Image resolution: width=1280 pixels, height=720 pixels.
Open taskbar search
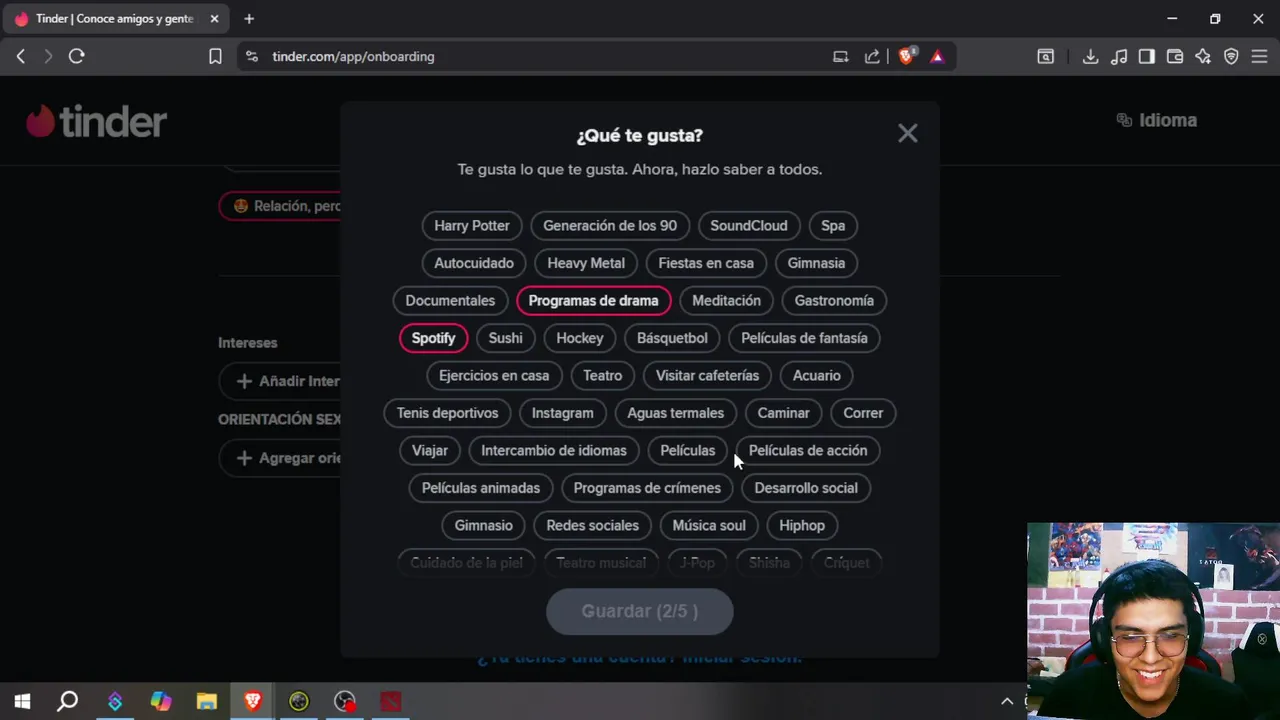click(x=68, y=702)
